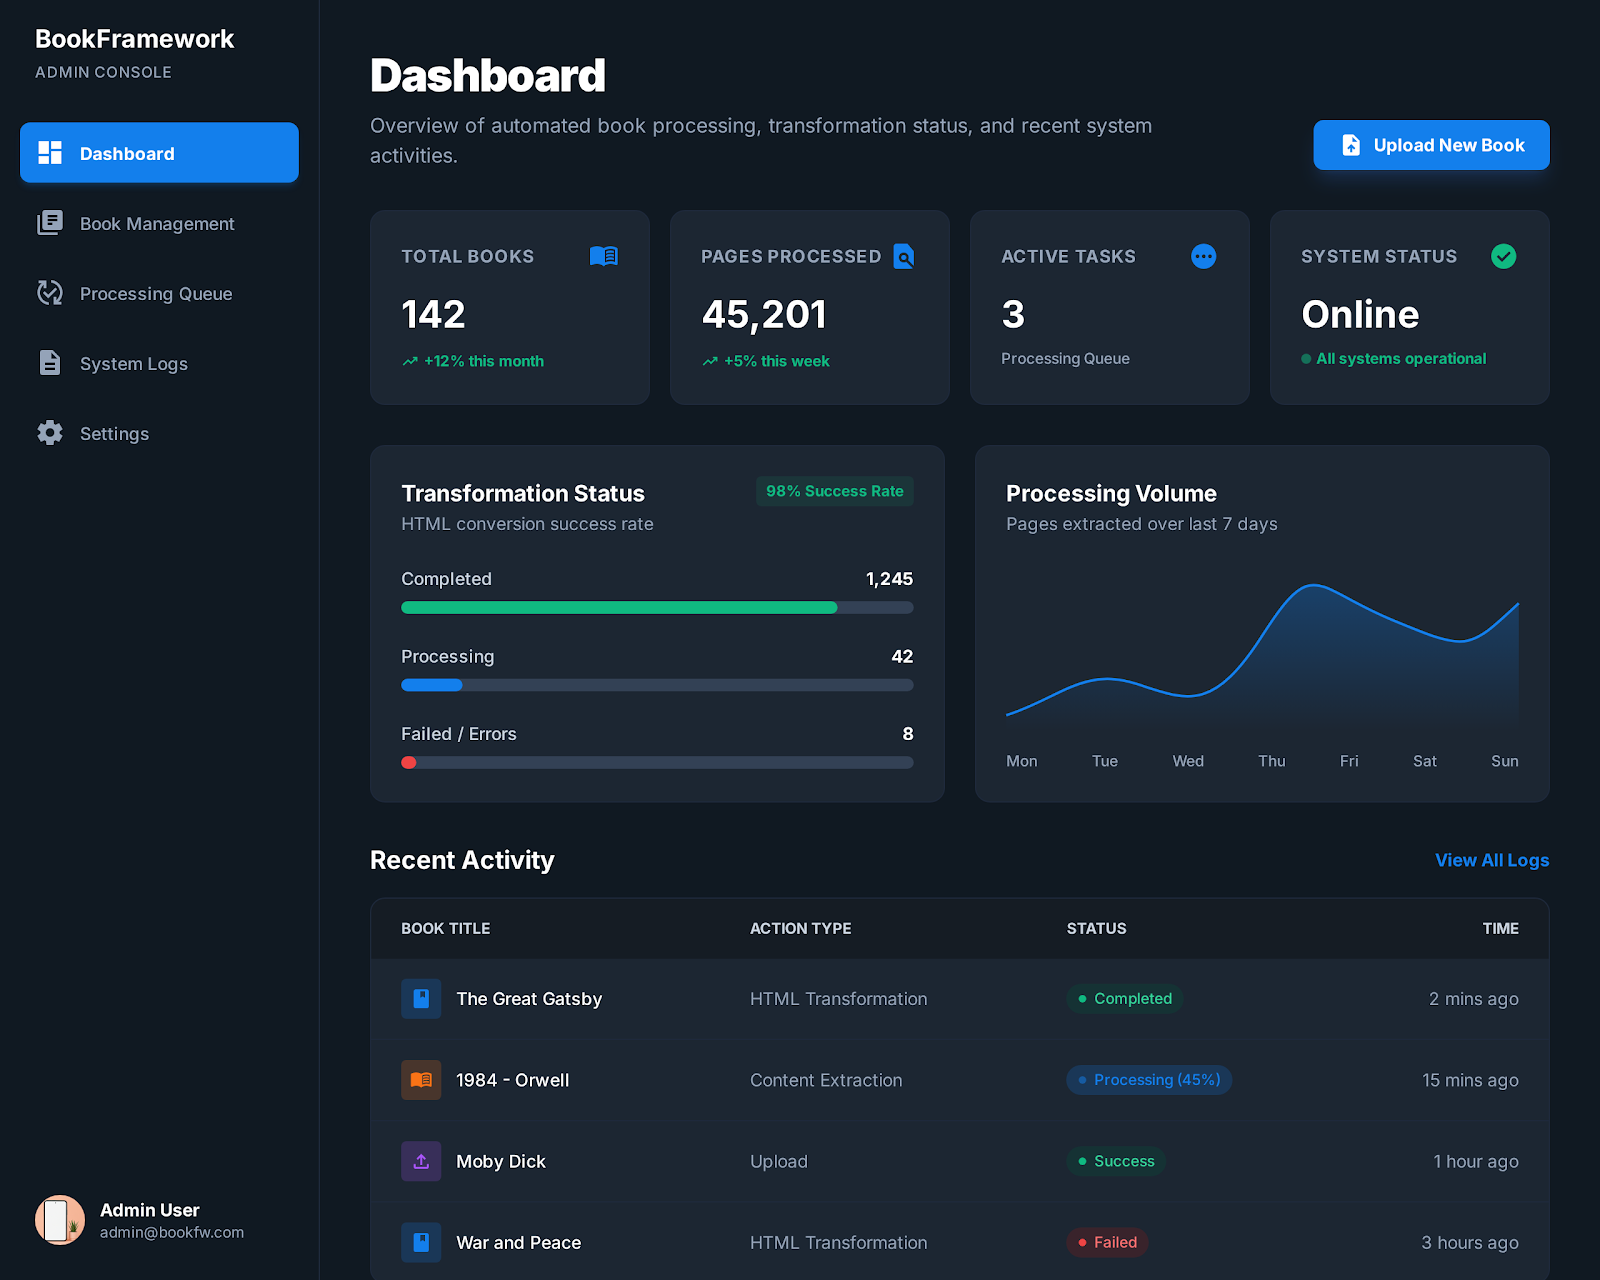Click the green Completed progress bar
Image resolution: width=1600 pixels, height=1280 pixels.
(619, 608)
